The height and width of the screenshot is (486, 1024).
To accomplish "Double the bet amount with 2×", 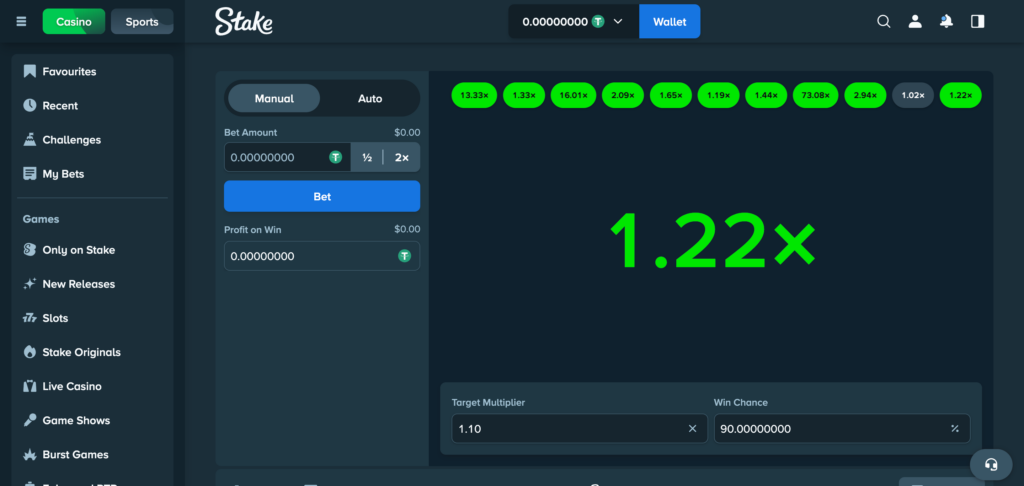I will pos(402,157).
